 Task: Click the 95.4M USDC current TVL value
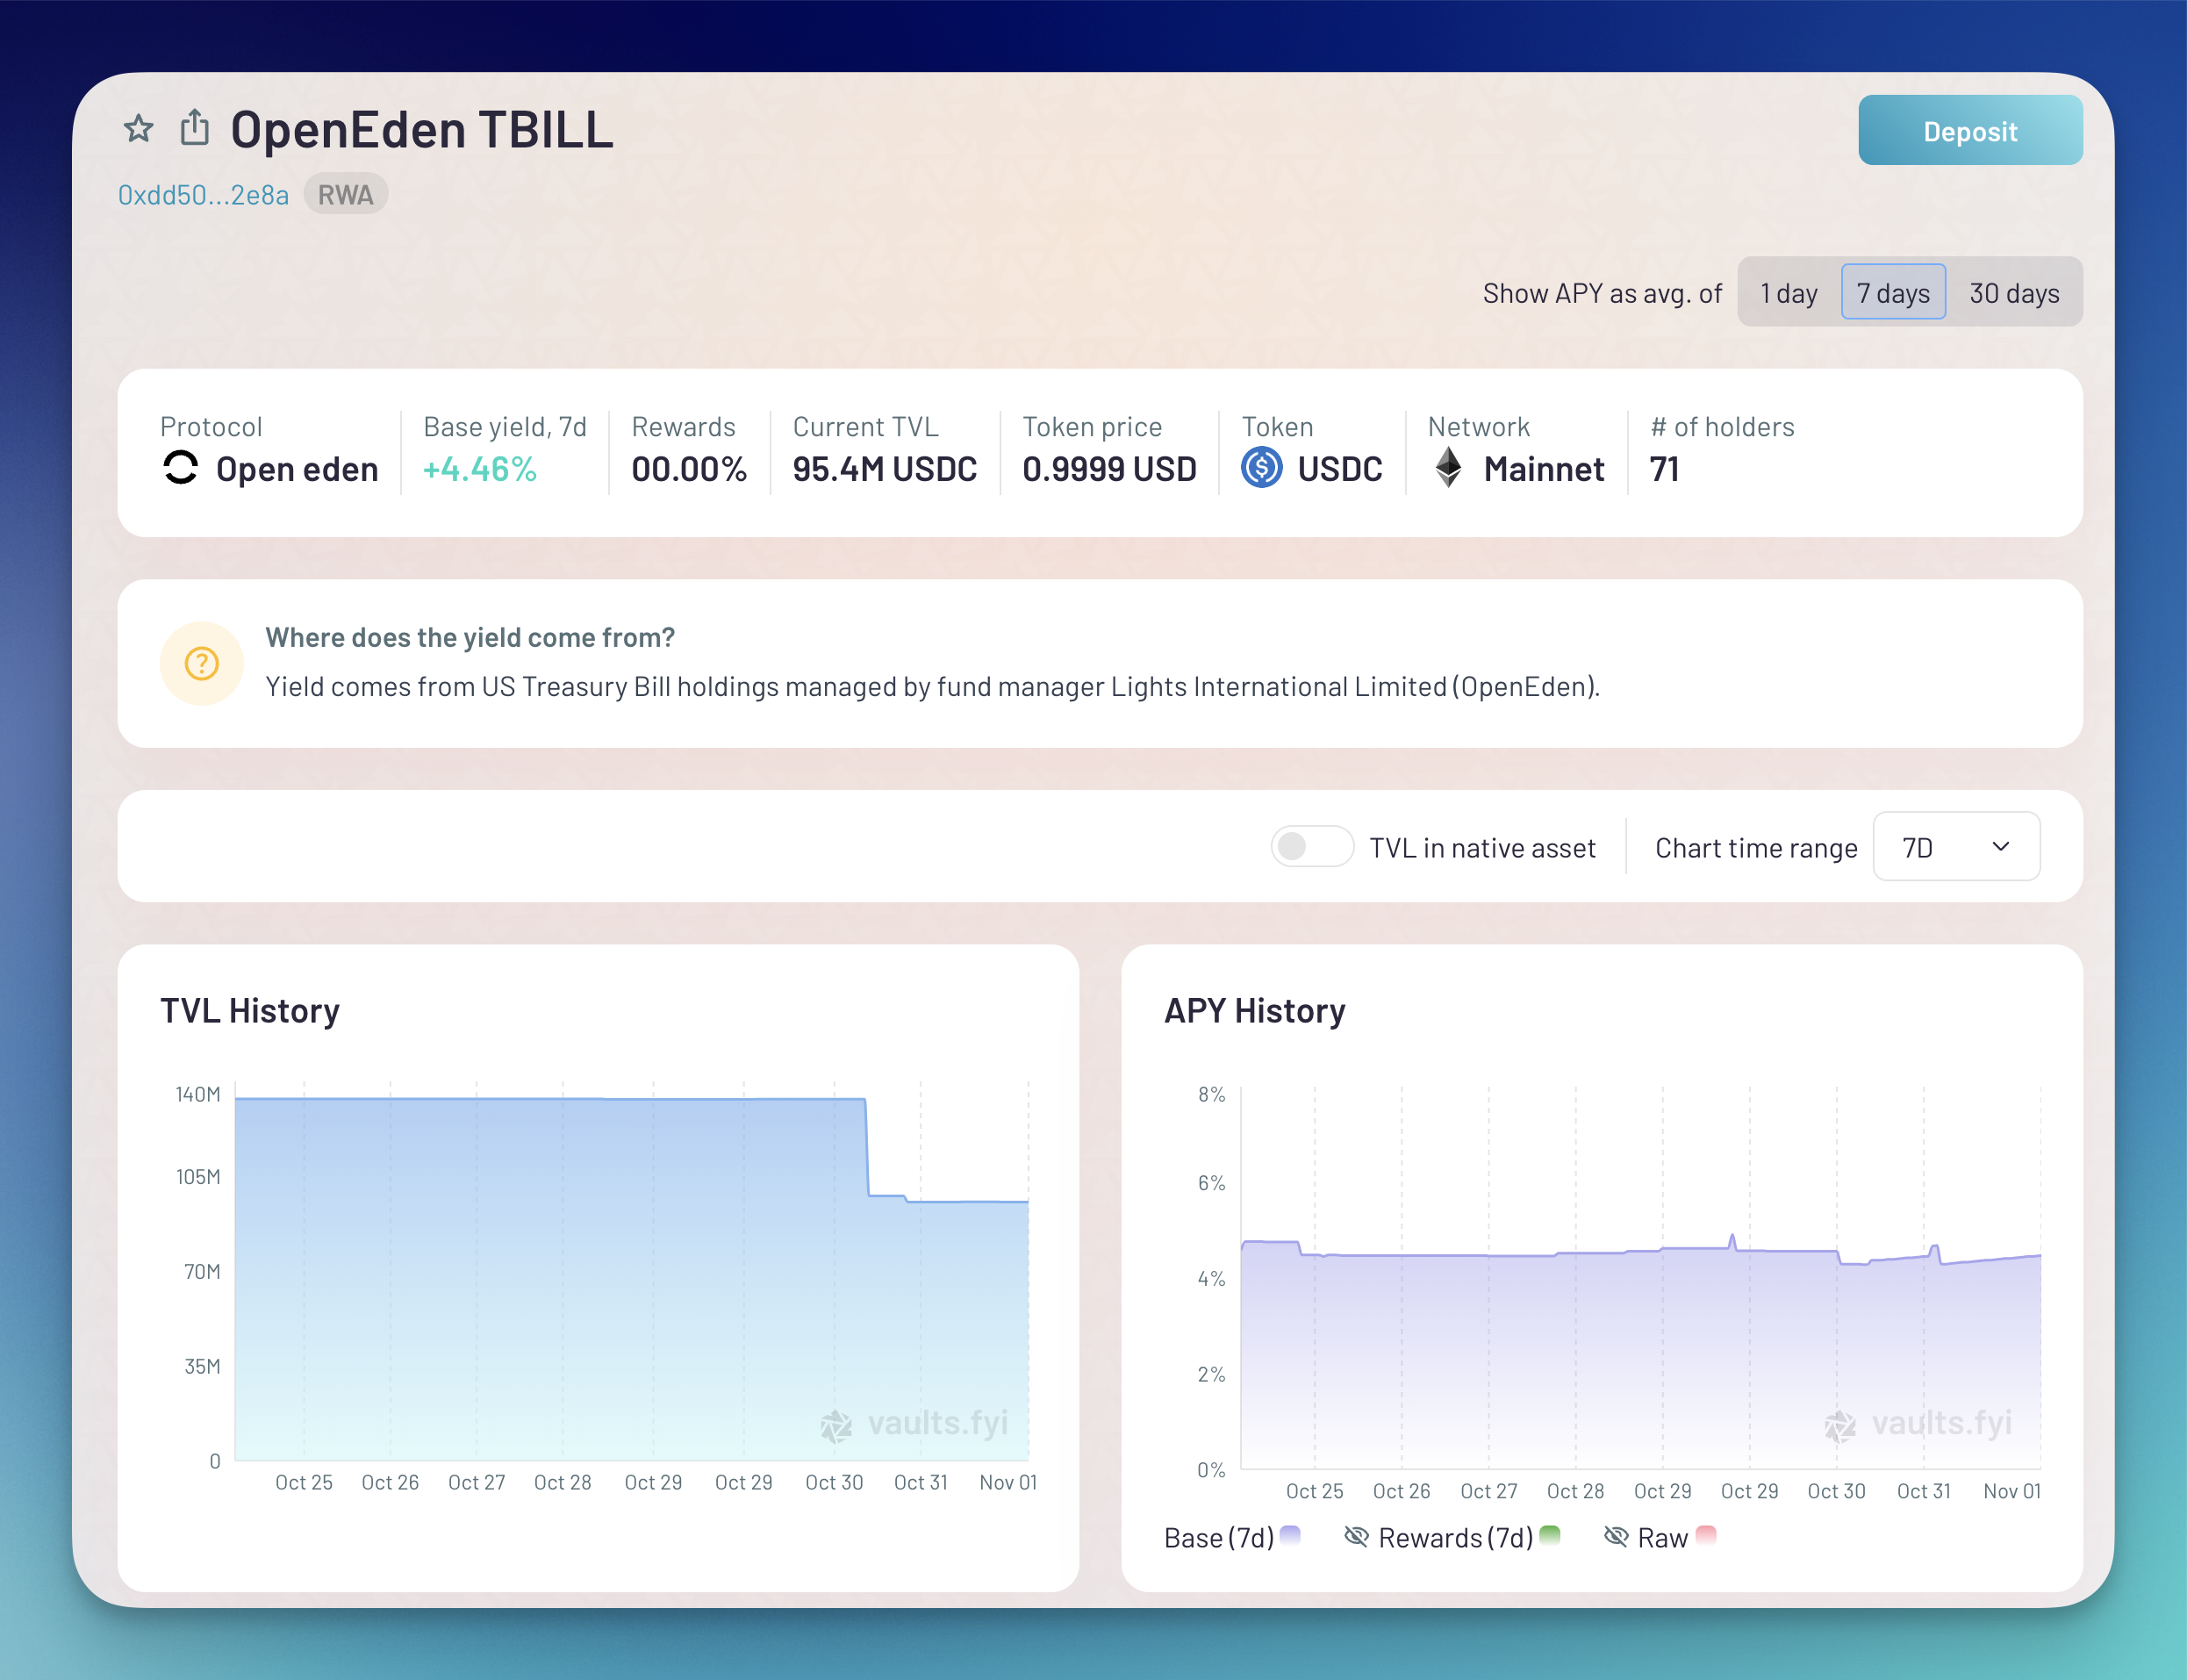[885, 469]
